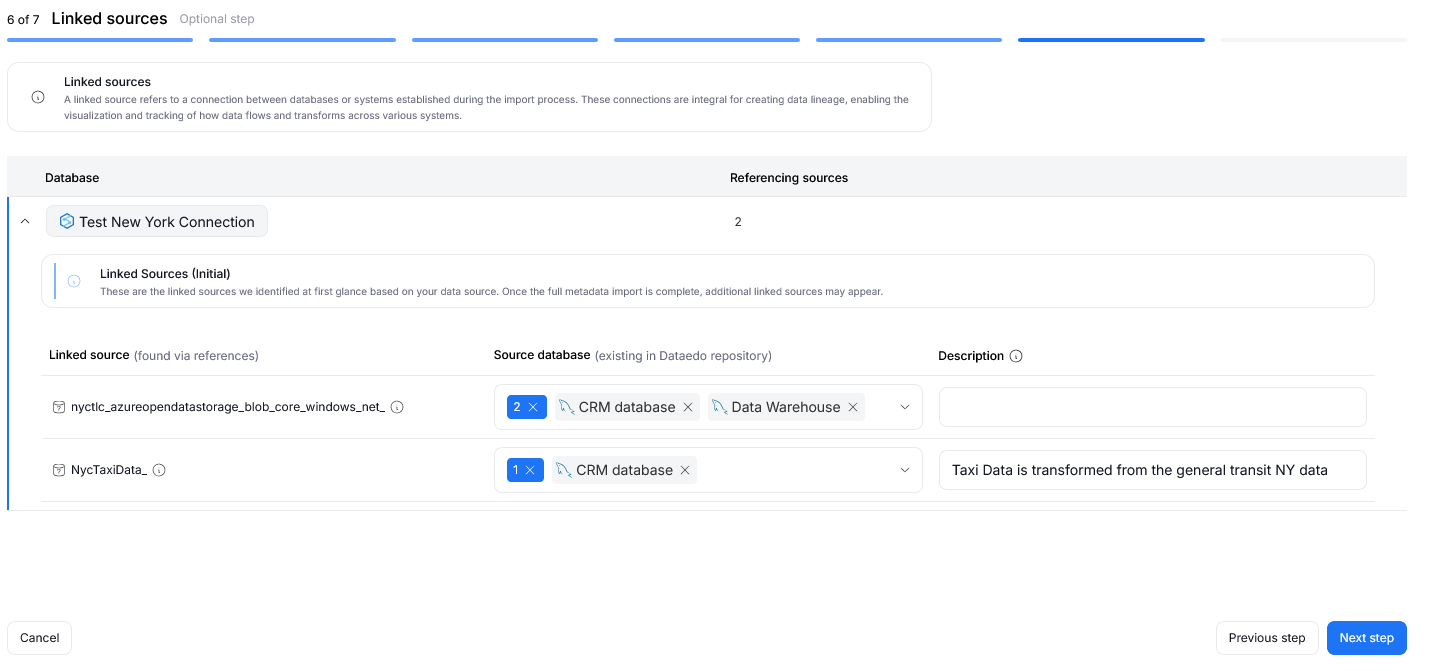Jump to the final seventh step bar
This screenshot has width=1434, height=671.
[1313, 40]
